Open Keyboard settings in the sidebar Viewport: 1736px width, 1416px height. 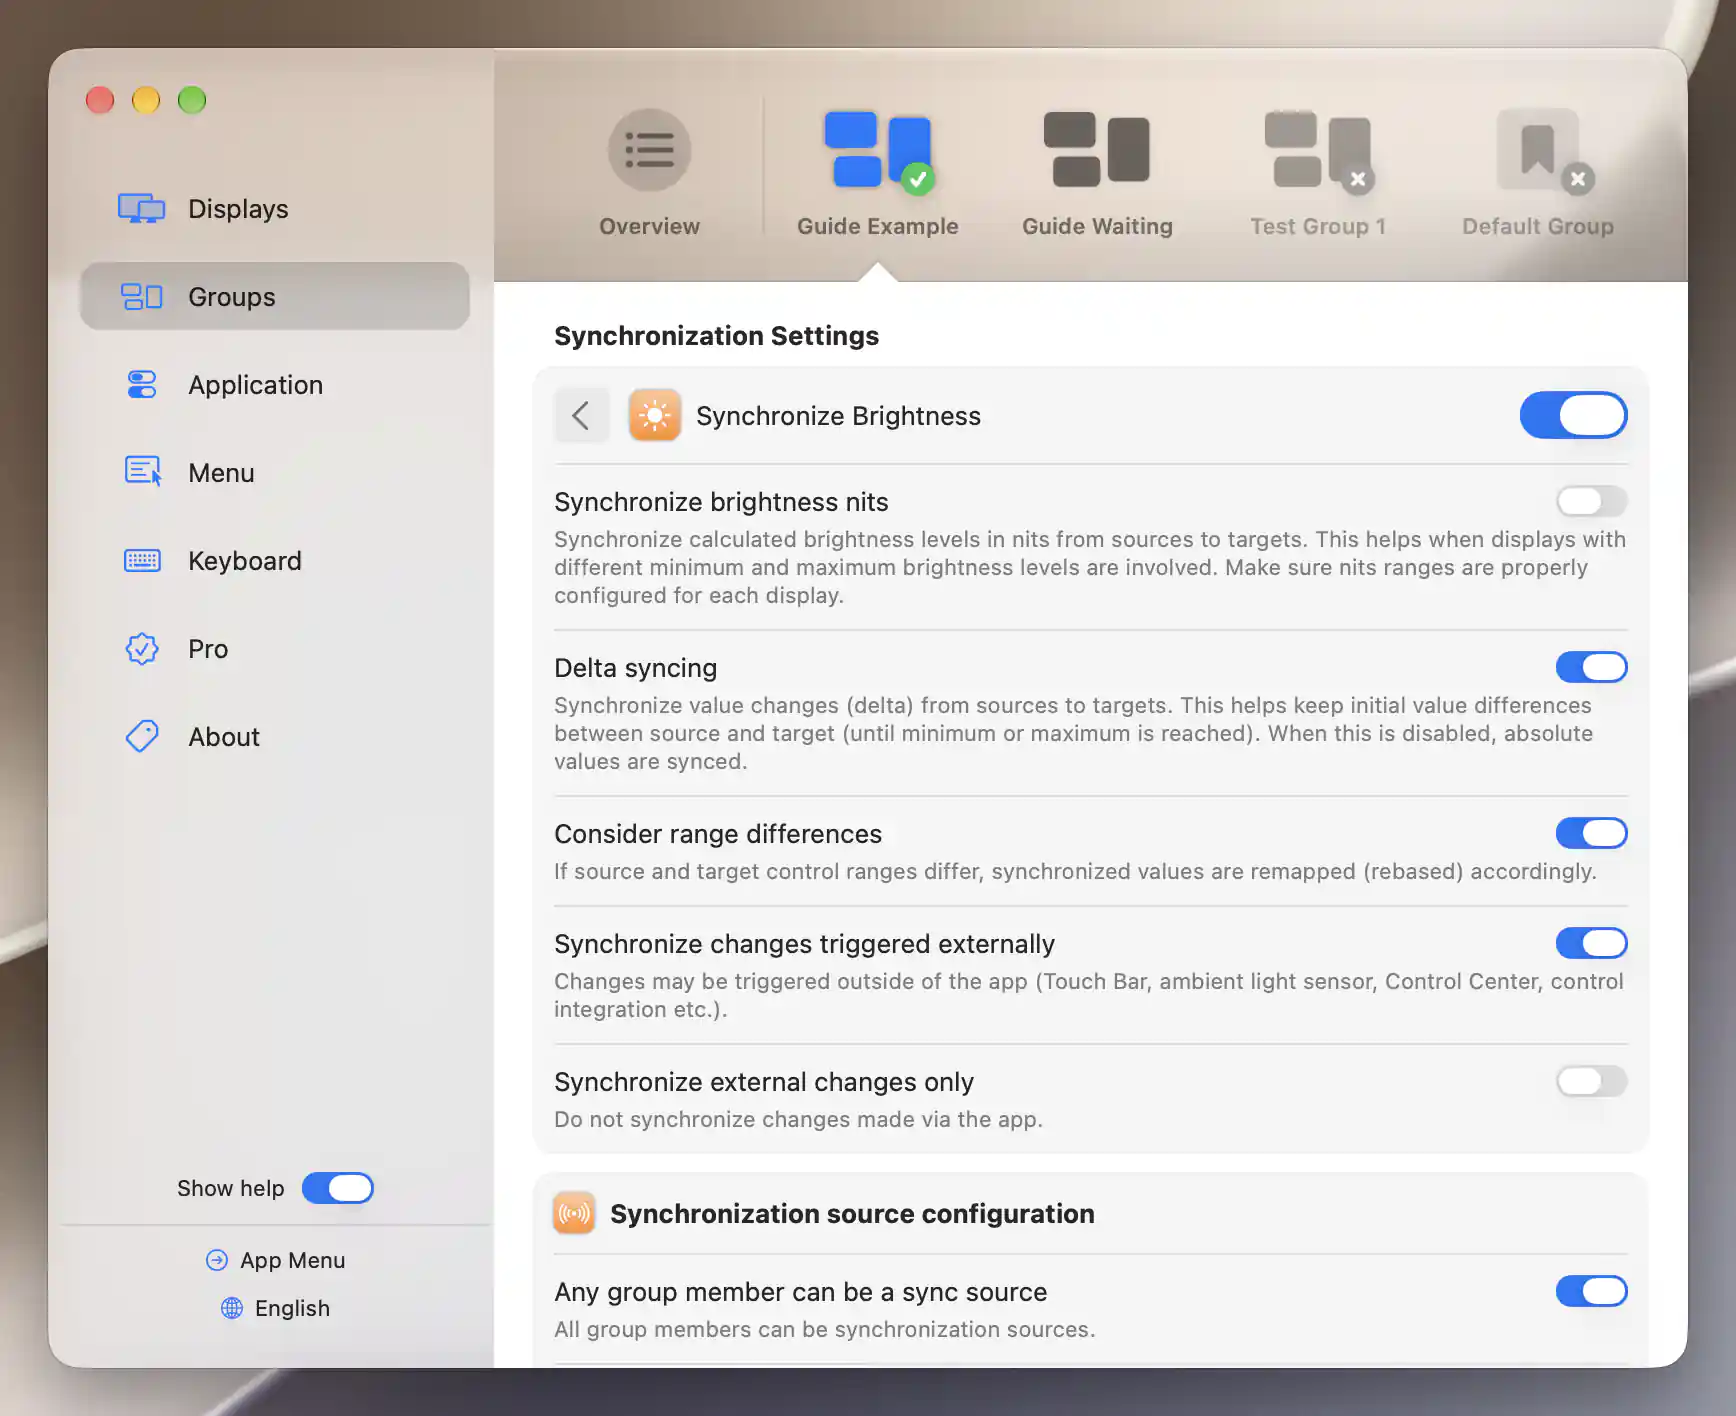(274, 561)
